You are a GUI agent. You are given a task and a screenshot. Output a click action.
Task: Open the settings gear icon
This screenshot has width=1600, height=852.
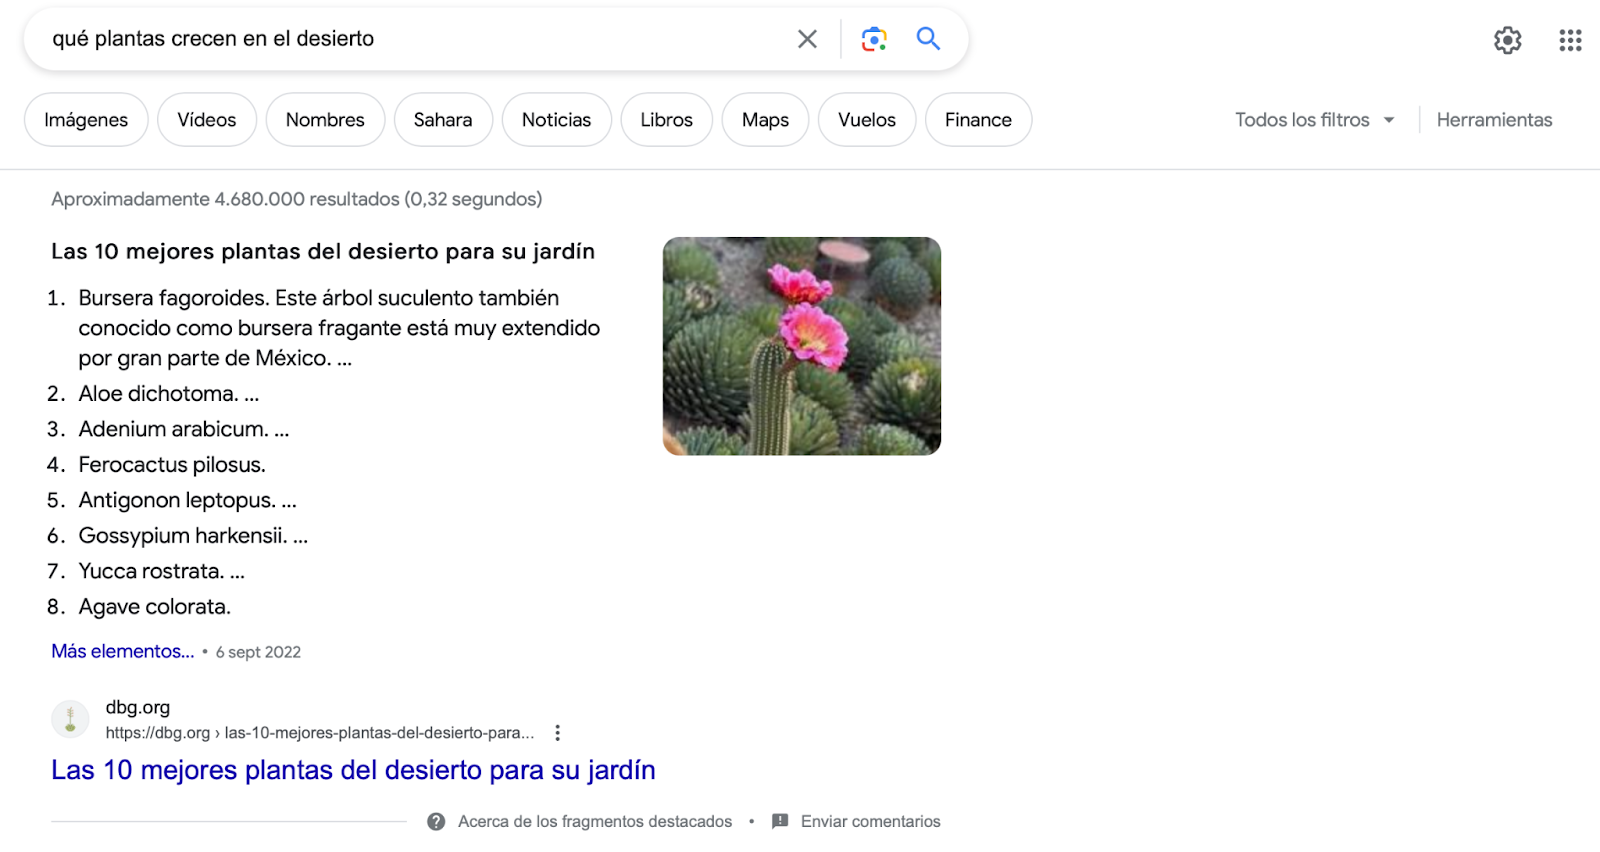pos(1508,40)
